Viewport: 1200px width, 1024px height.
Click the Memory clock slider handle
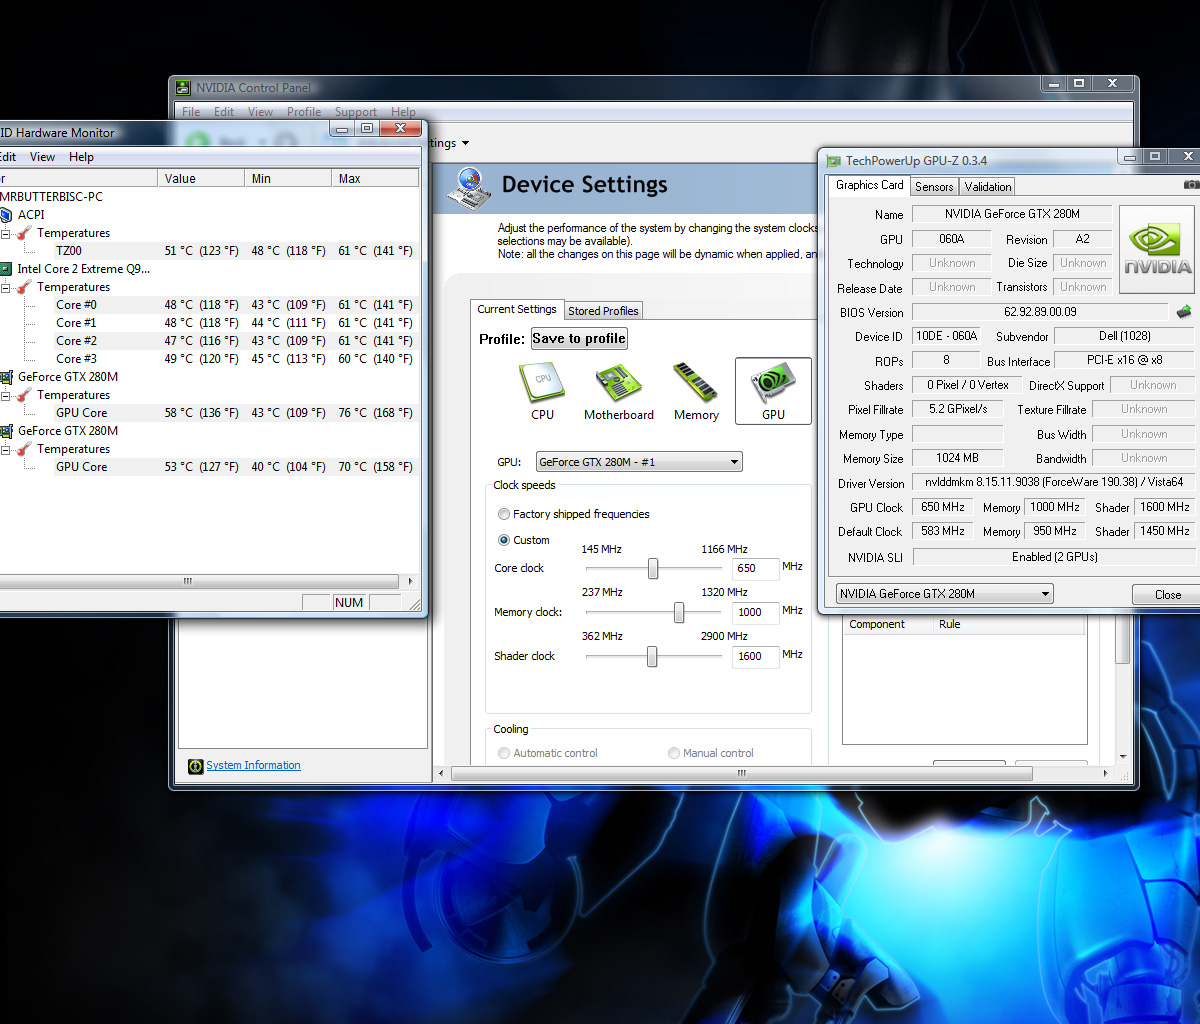(x=679, y=612)
